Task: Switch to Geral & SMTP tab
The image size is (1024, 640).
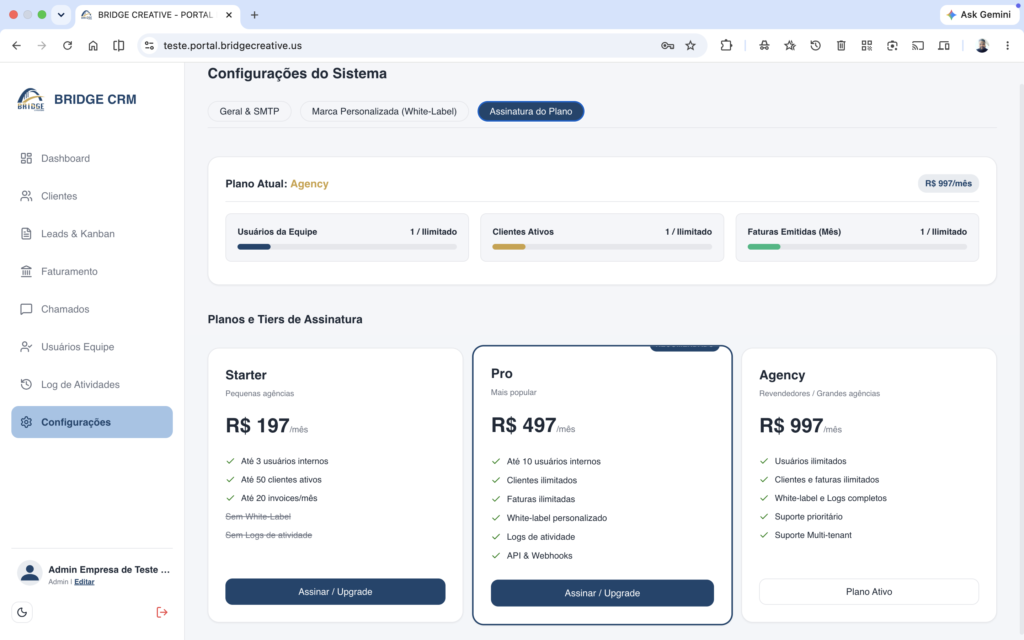Action: click(249, 111)
